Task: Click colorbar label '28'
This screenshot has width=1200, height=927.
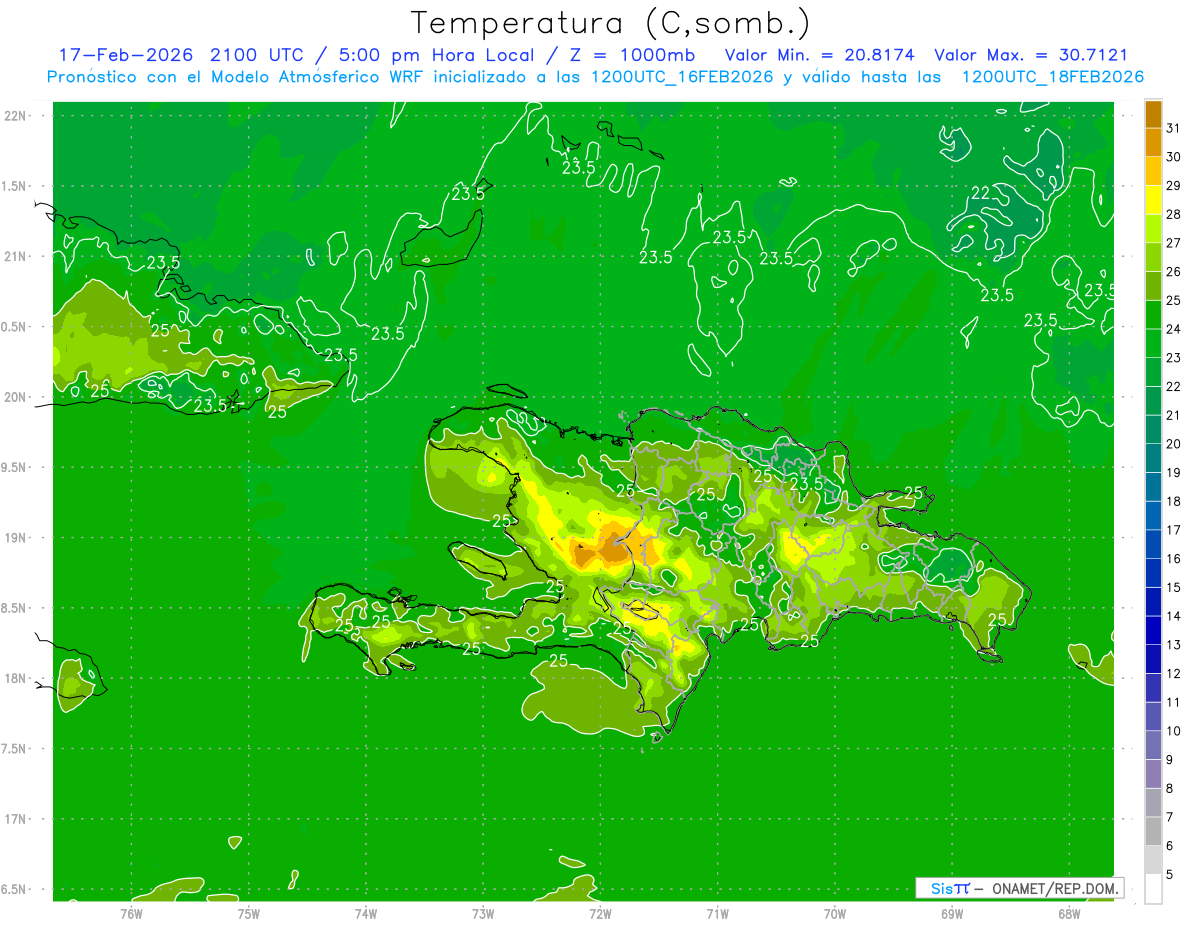Action: pos(1173,214)
